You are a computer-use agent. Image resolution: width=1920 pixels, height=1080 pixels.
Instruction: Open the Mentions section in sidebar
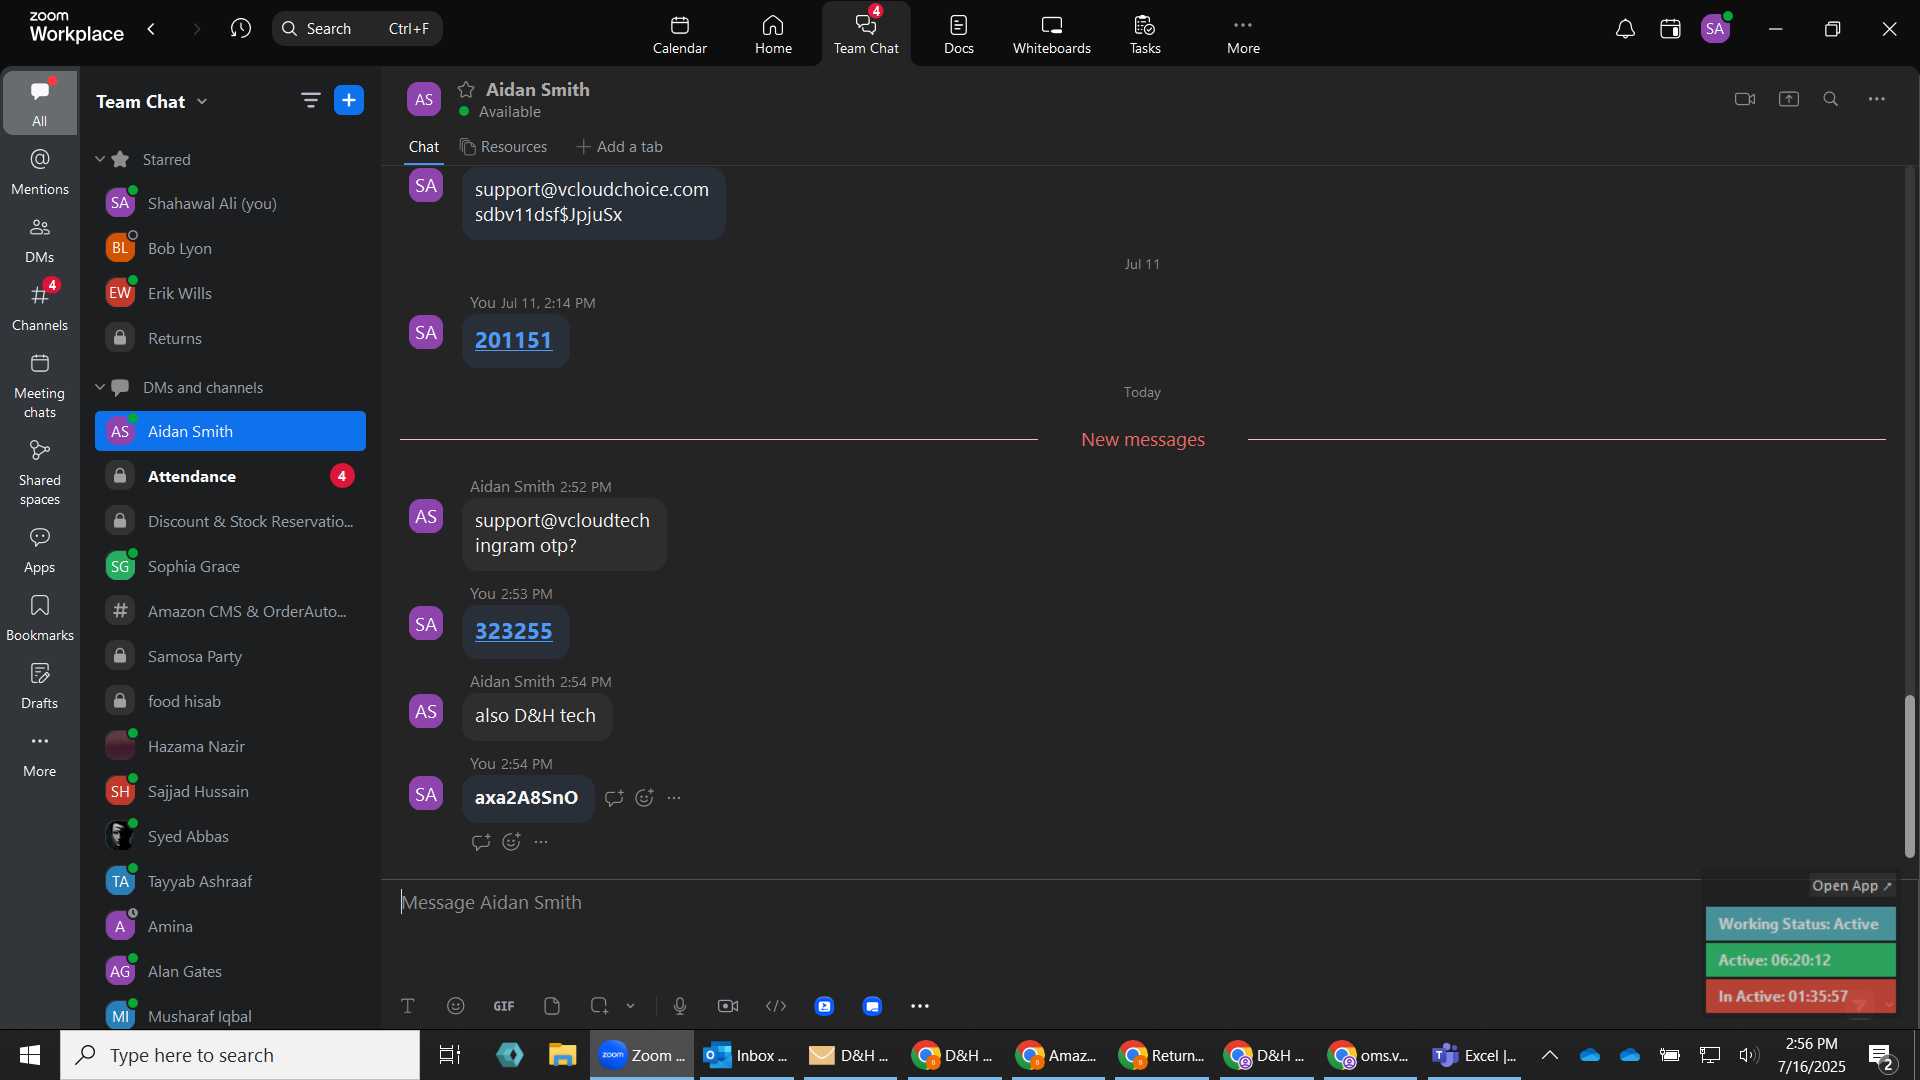click(x=40, y=171)
